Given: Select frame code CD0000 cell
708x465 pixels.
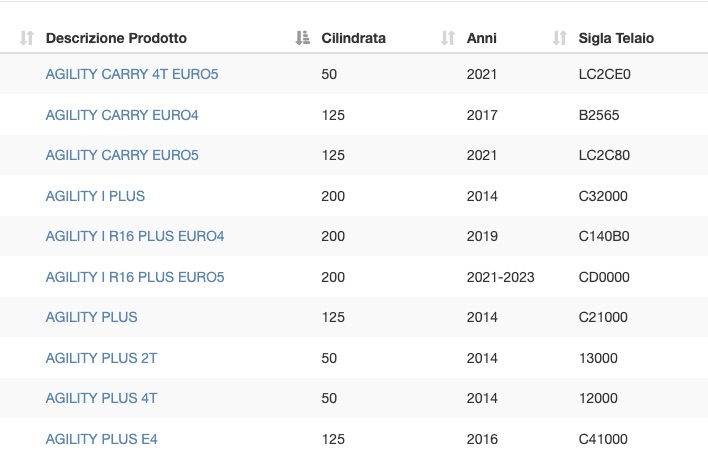Looking at the screenshot, I should tap(604, 277).
